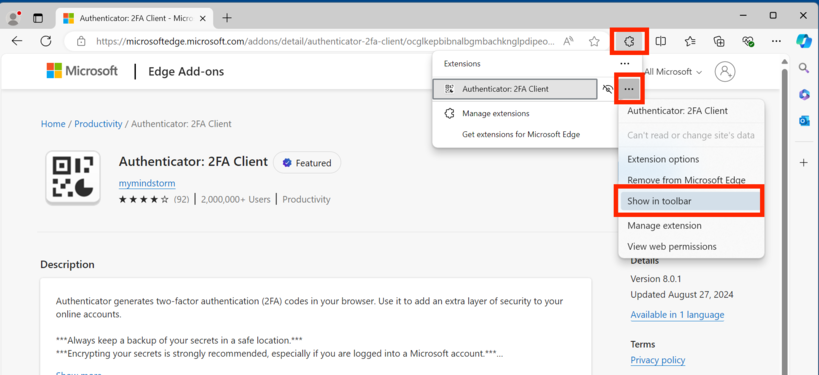Open sidebar Outlook icon
Image resolution: width=819 pixels, height=375 pixels.
point(804,121)
